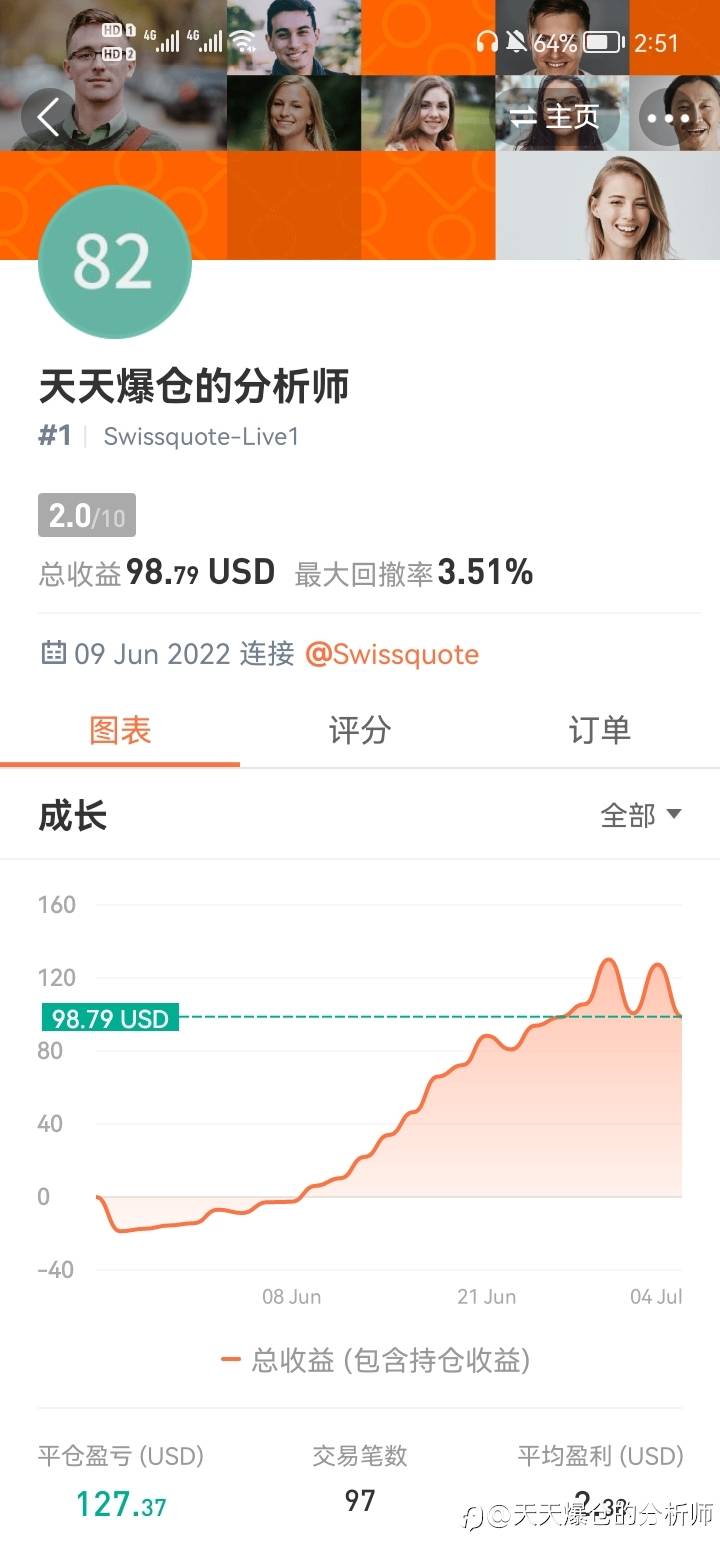
Task: Switch to the 评分 rating tab
Action: [359, 730]
